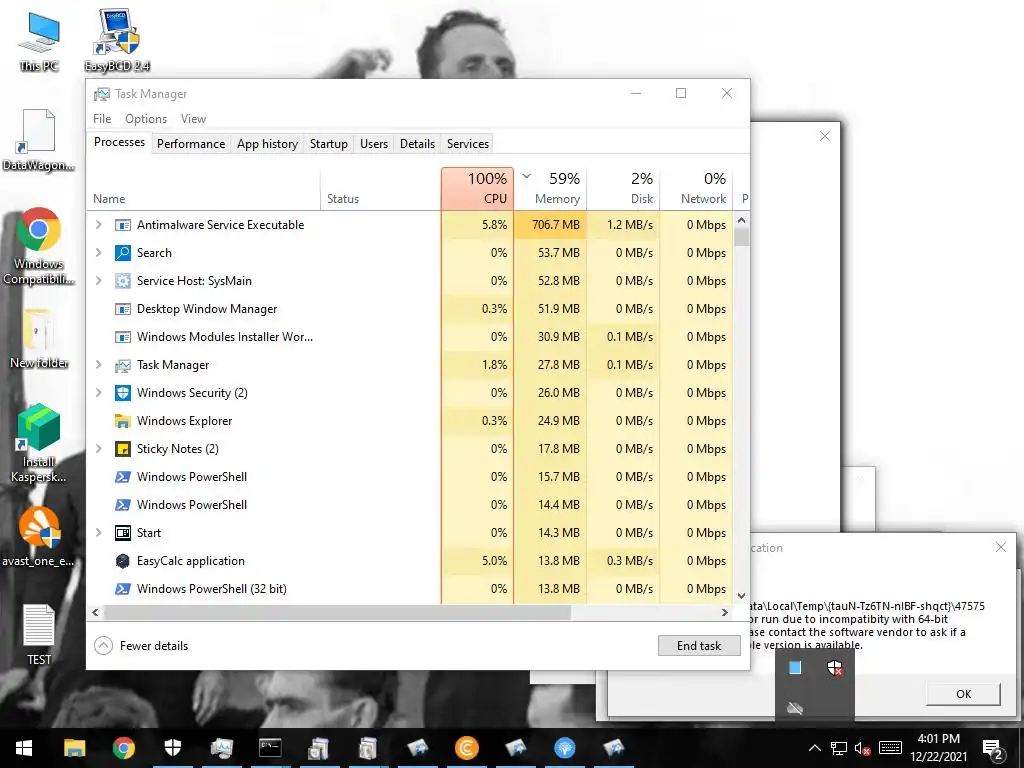Open Google Chrome from the taskbar

123,748
